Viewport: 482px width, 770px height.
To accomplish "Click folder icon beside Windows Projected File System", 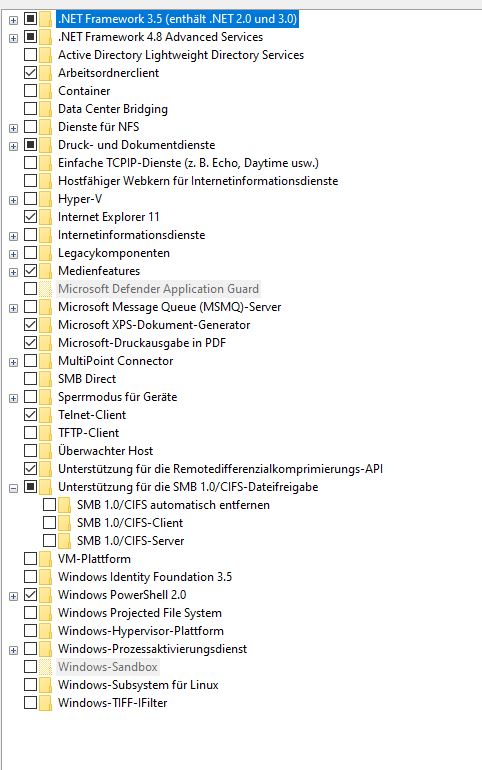I will (x=46, y=613).
